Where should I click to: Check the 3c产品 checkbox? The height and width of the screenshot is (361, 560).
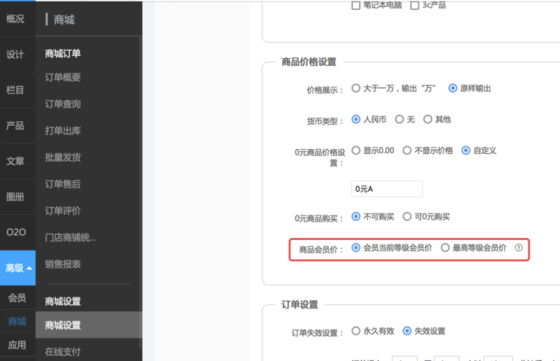[415, 5]
